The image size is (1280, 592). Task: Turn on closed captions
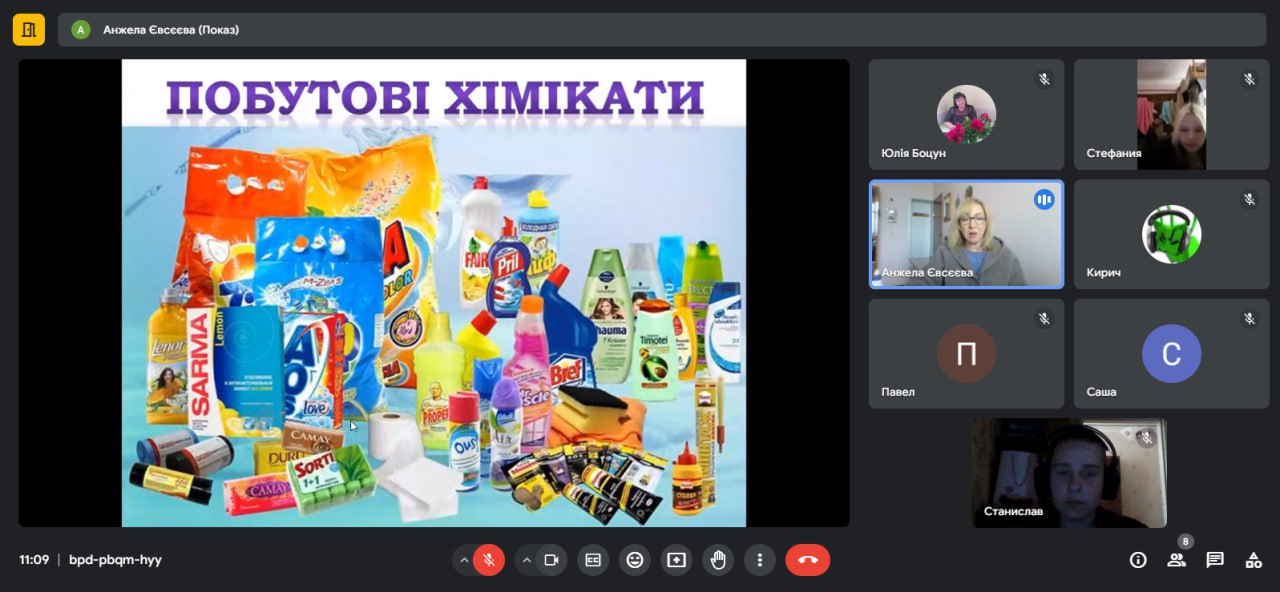coord(593,560)
